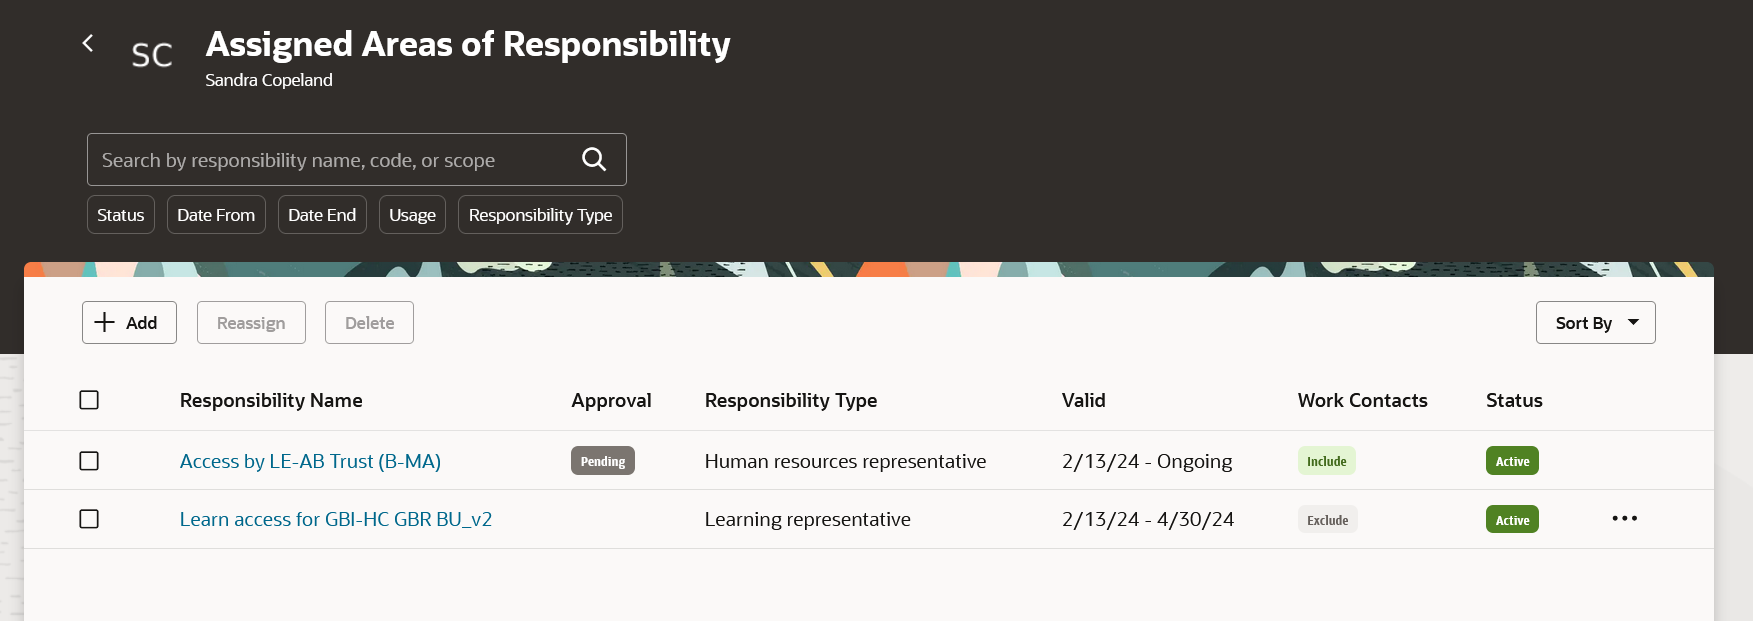This screenshot has width=1753, height=621.
Task: Open the Date From filter
Action: (216, 215)
